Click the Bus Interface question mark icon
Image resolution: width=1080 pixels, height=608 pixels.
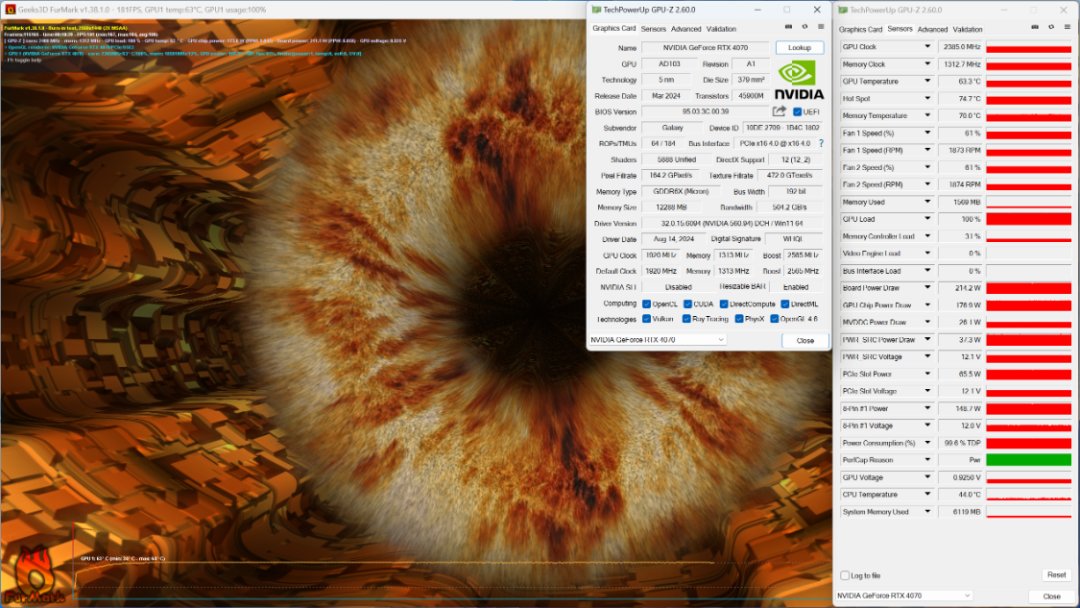820,143
